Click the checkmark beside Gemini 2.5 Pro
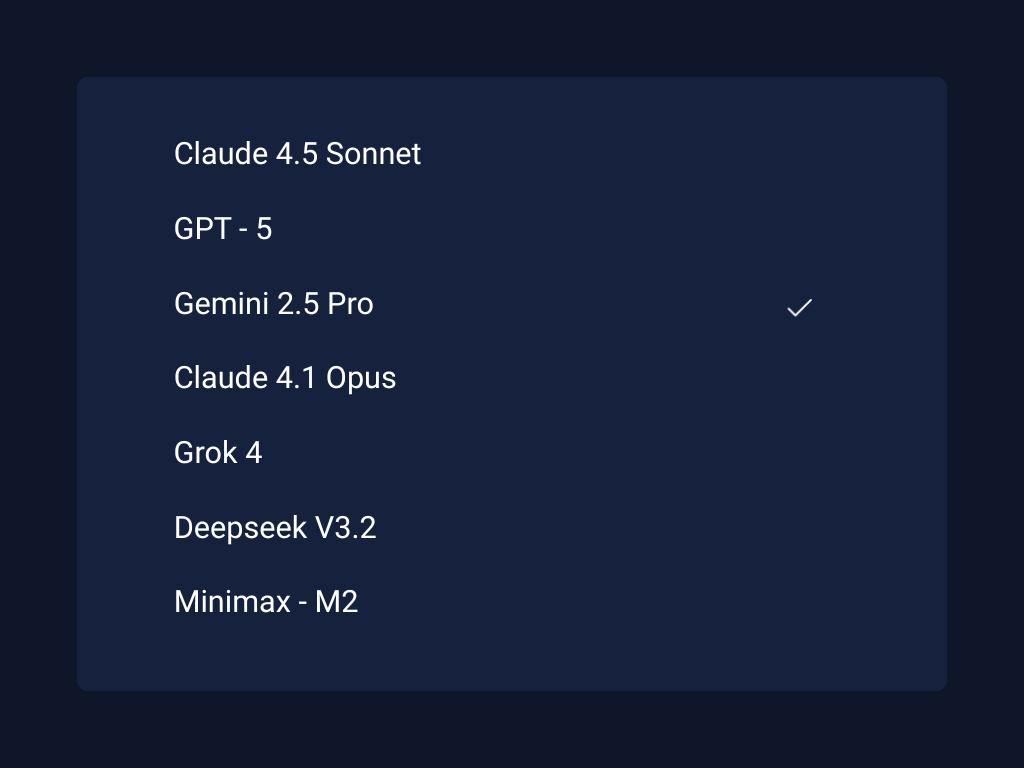The image size is (1024, 768). pos(799,308)
